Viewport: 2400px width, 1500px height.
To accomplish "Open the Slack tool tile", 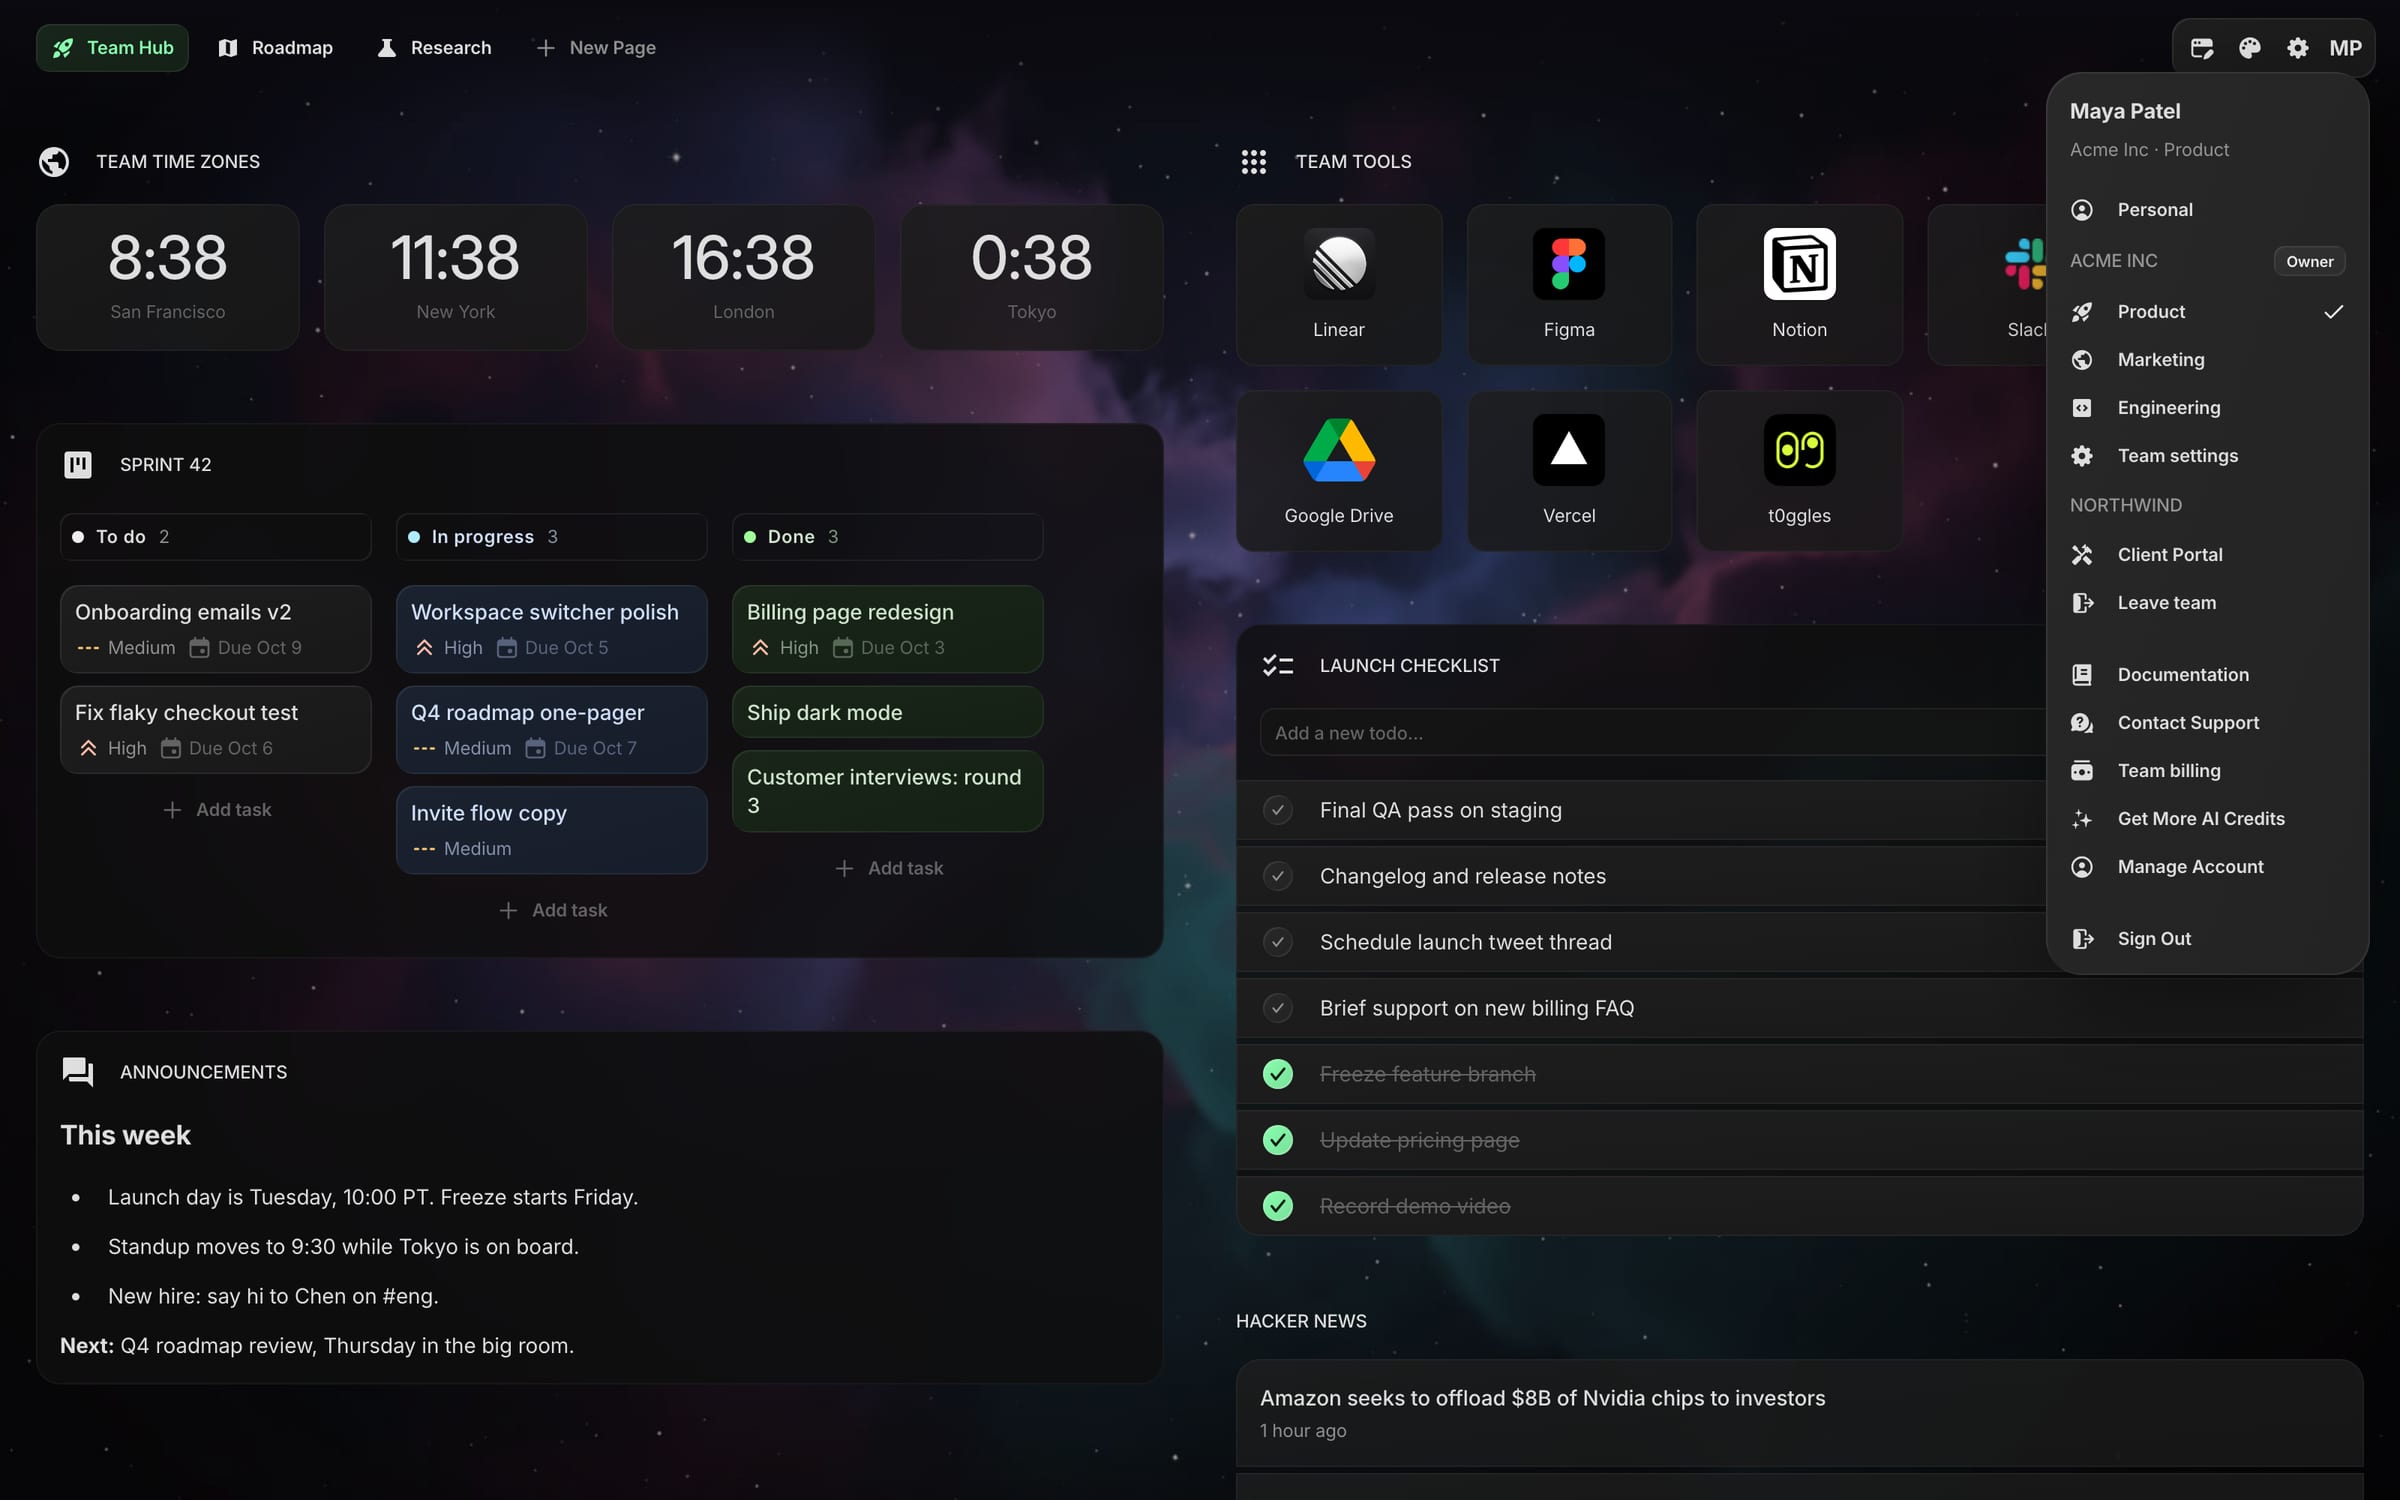I will 1988,285.
